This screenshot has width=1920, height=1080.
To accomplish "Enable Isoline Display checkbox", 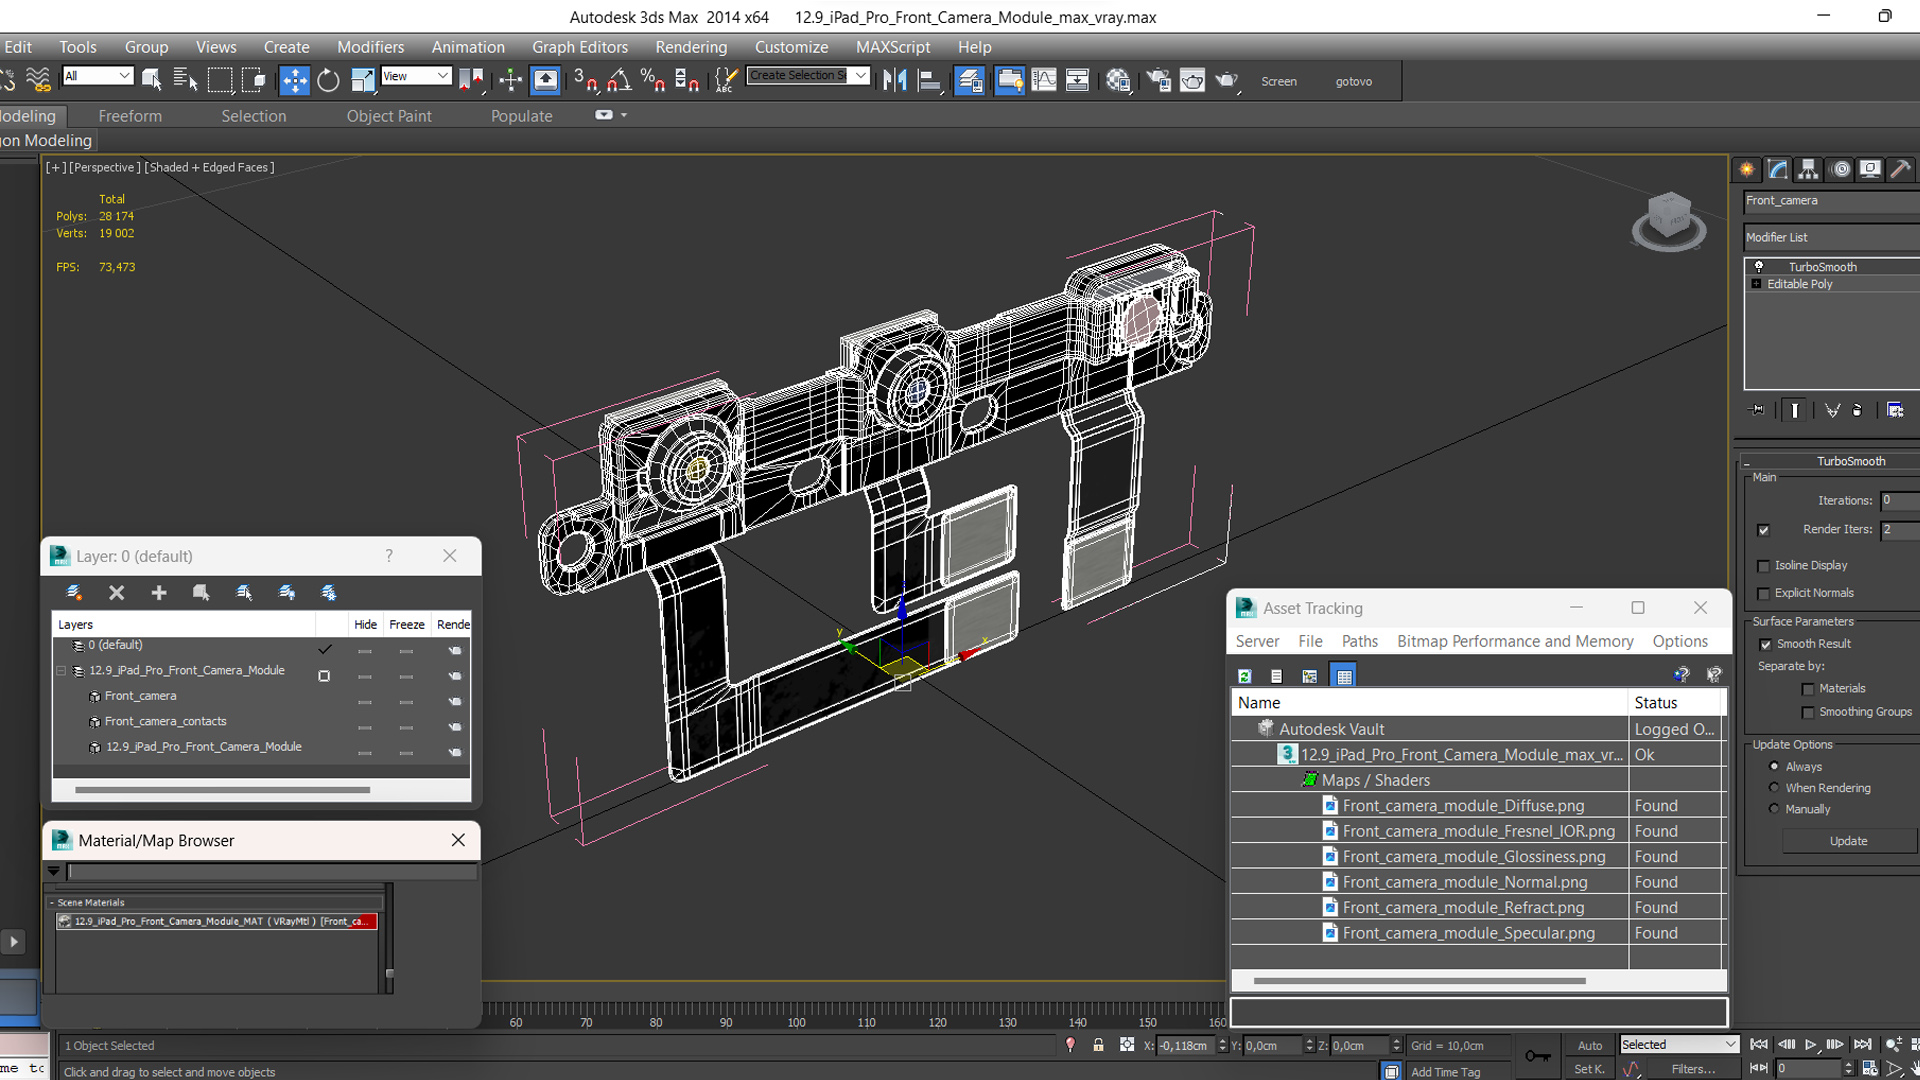I will pyautogui.click(x=1763, y=566).
